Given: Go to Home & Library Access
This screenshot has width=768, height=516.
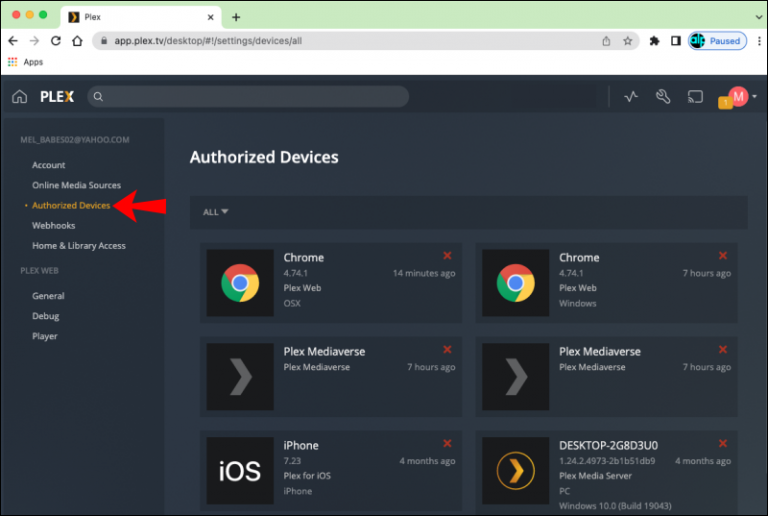Looking at the screenshot, I should click(79, 245).
